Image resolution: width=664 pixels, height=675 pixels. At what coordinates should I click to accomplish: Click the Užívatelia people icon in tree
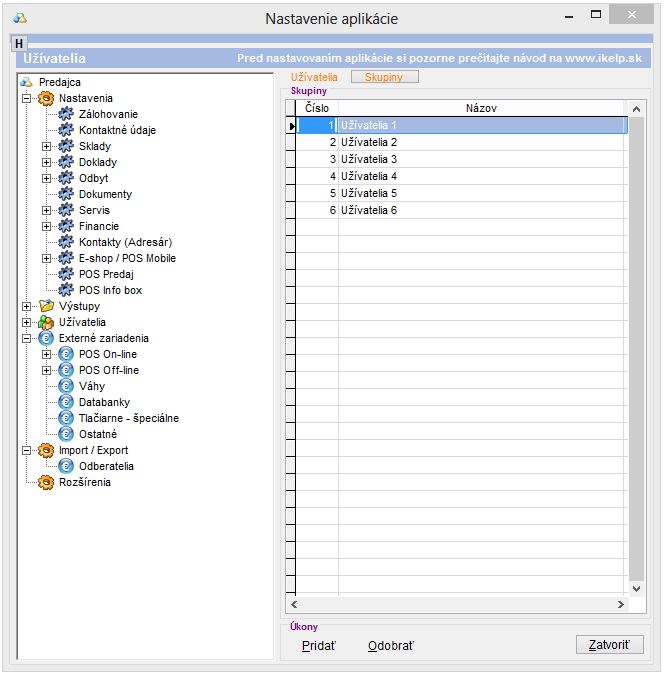pyautogui.click(x=45, y=322)
